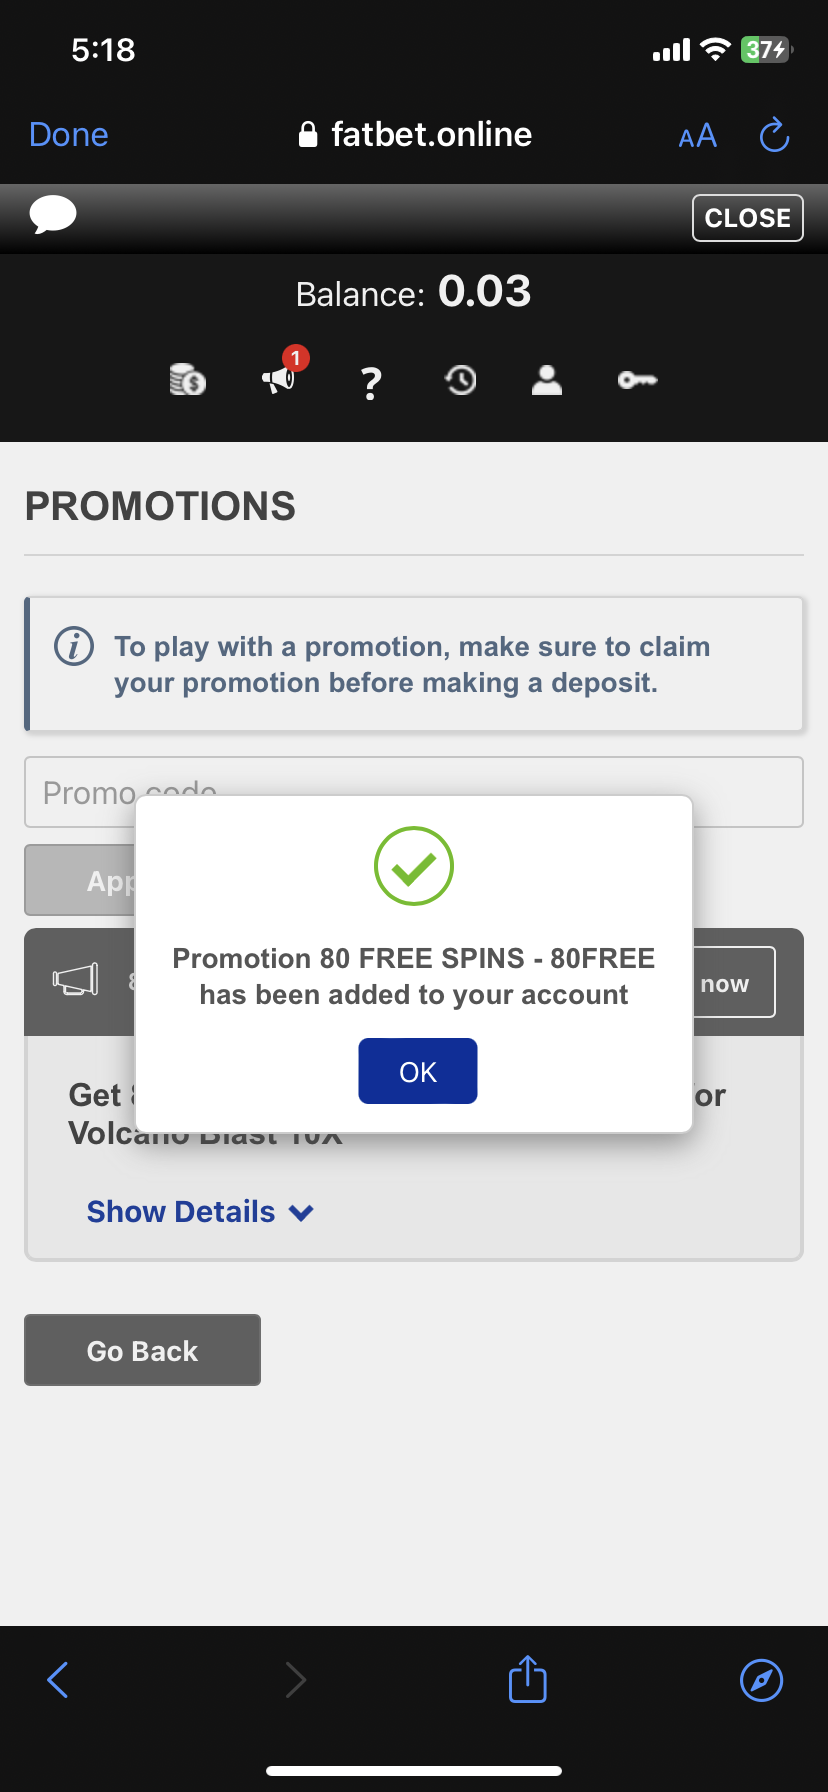Open the deposit coins icon
This screenshot has width=828, height=1792.
pyautogui.click(x=185, y=380)
